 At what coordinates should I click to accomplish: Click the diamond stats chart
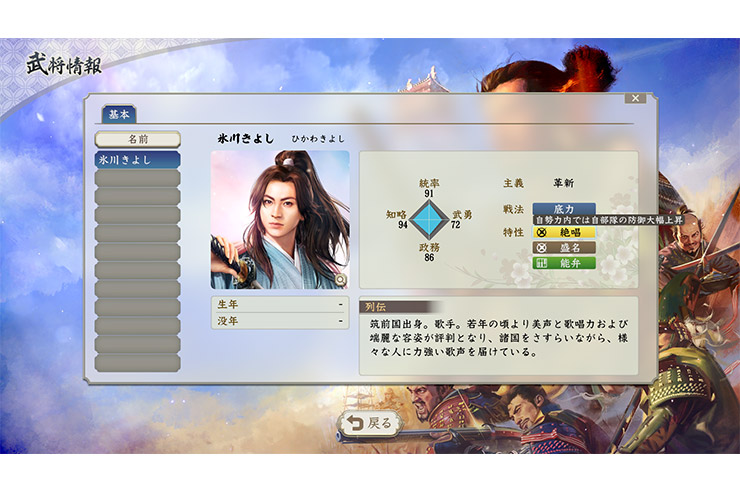pos(429,220)
